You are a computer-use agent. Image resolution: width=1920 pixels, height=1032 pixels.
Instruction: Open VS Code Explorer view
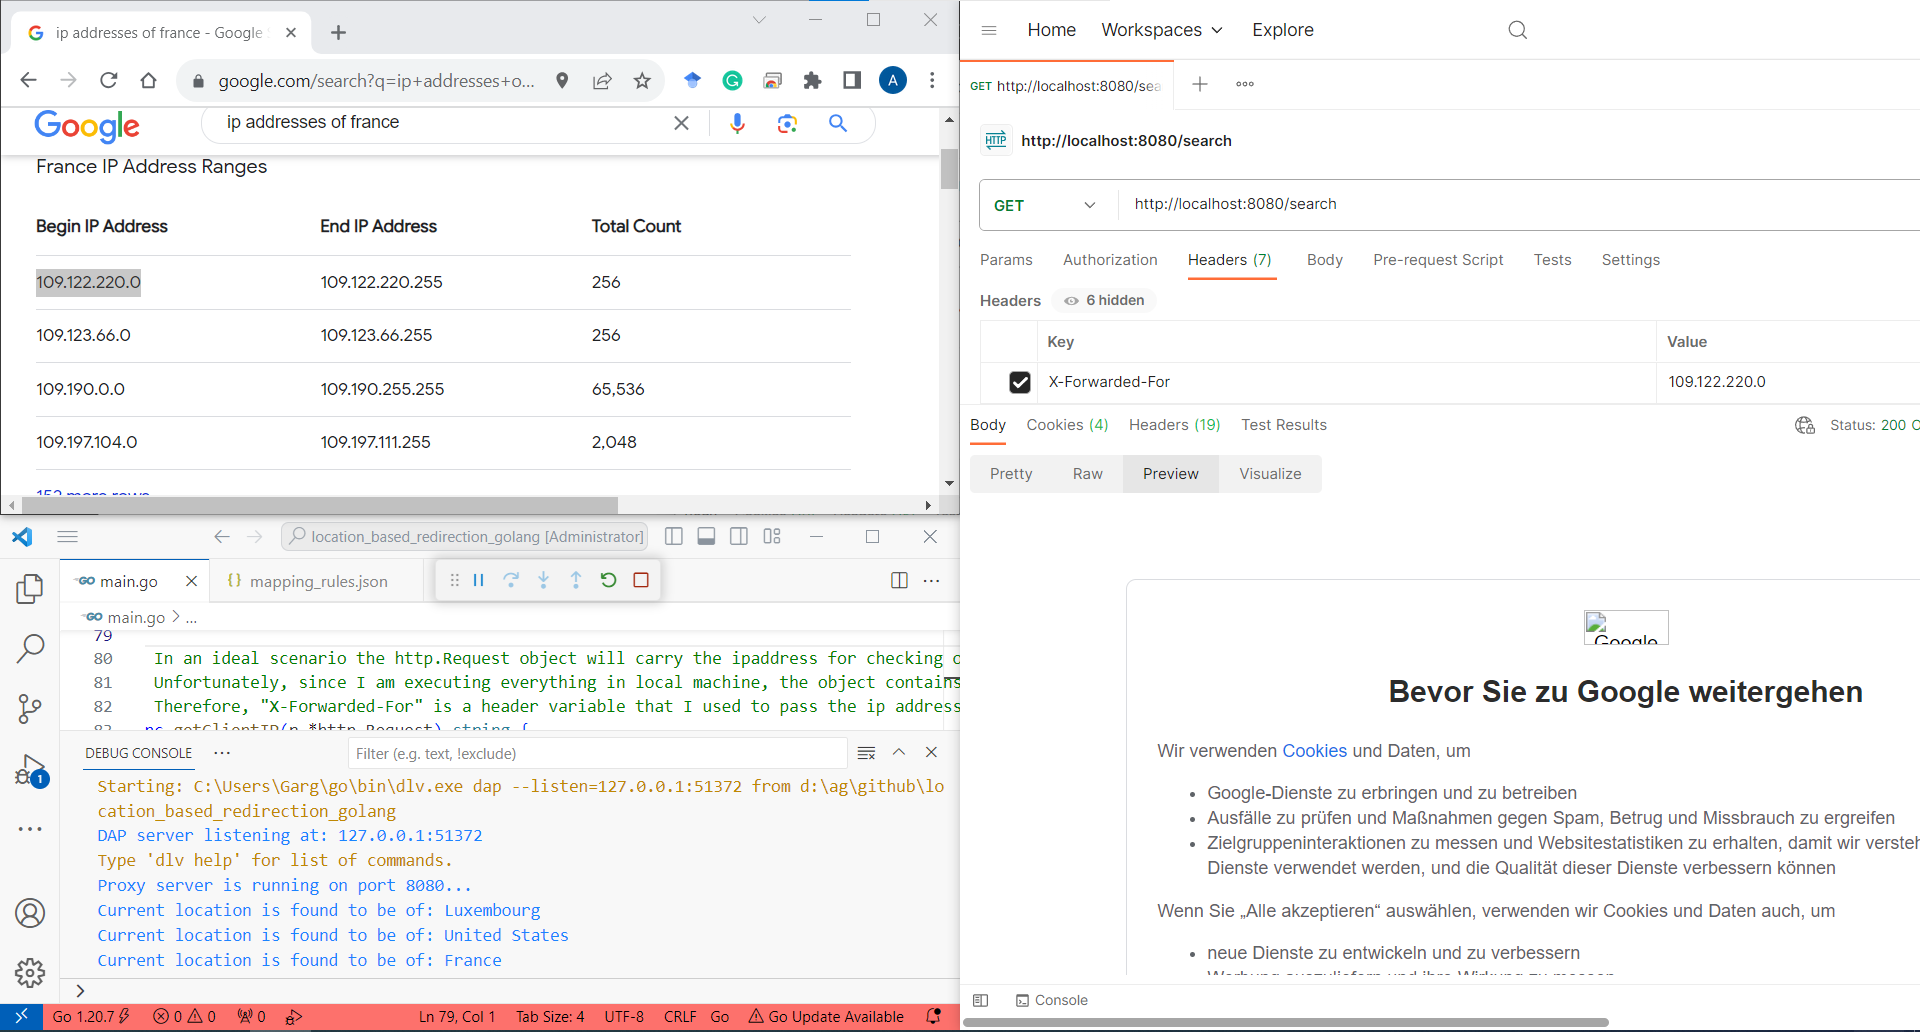(x=30, y=589)
